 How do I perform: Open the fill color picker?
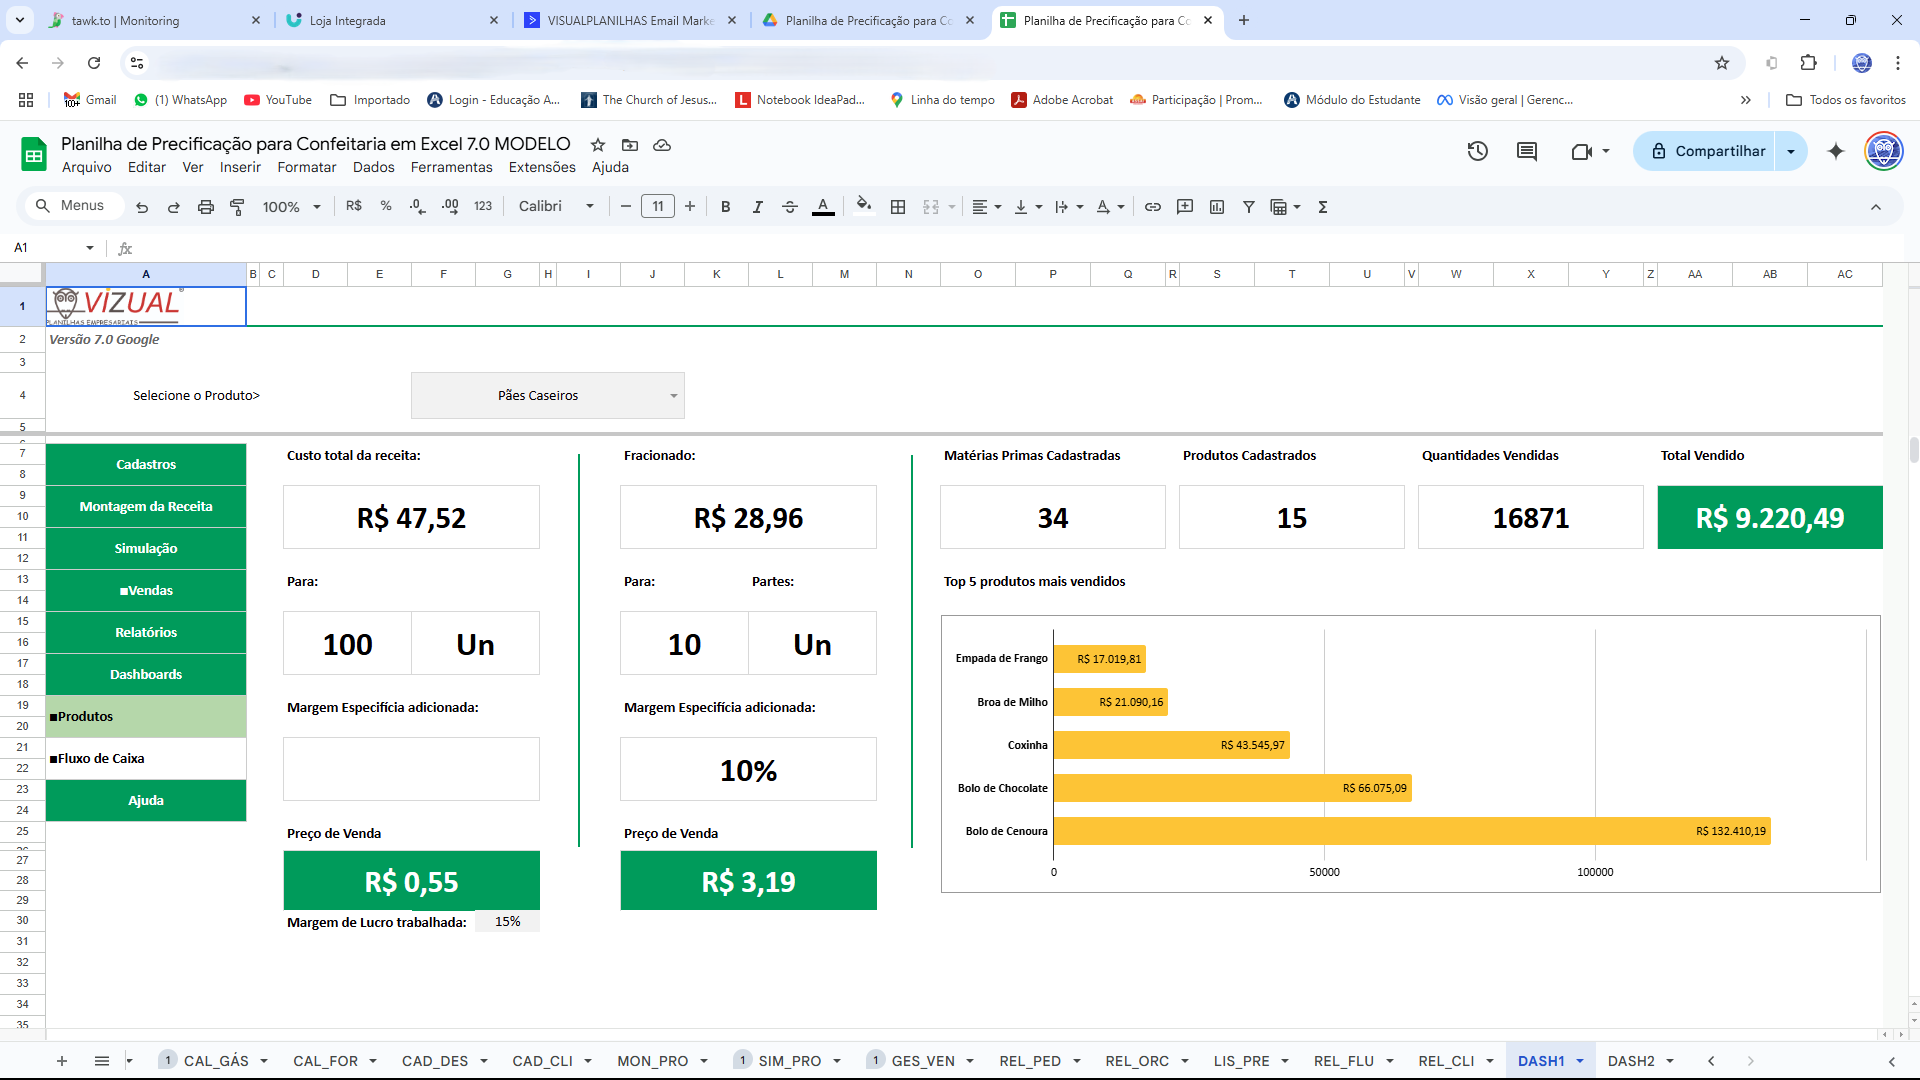(864, 206)
